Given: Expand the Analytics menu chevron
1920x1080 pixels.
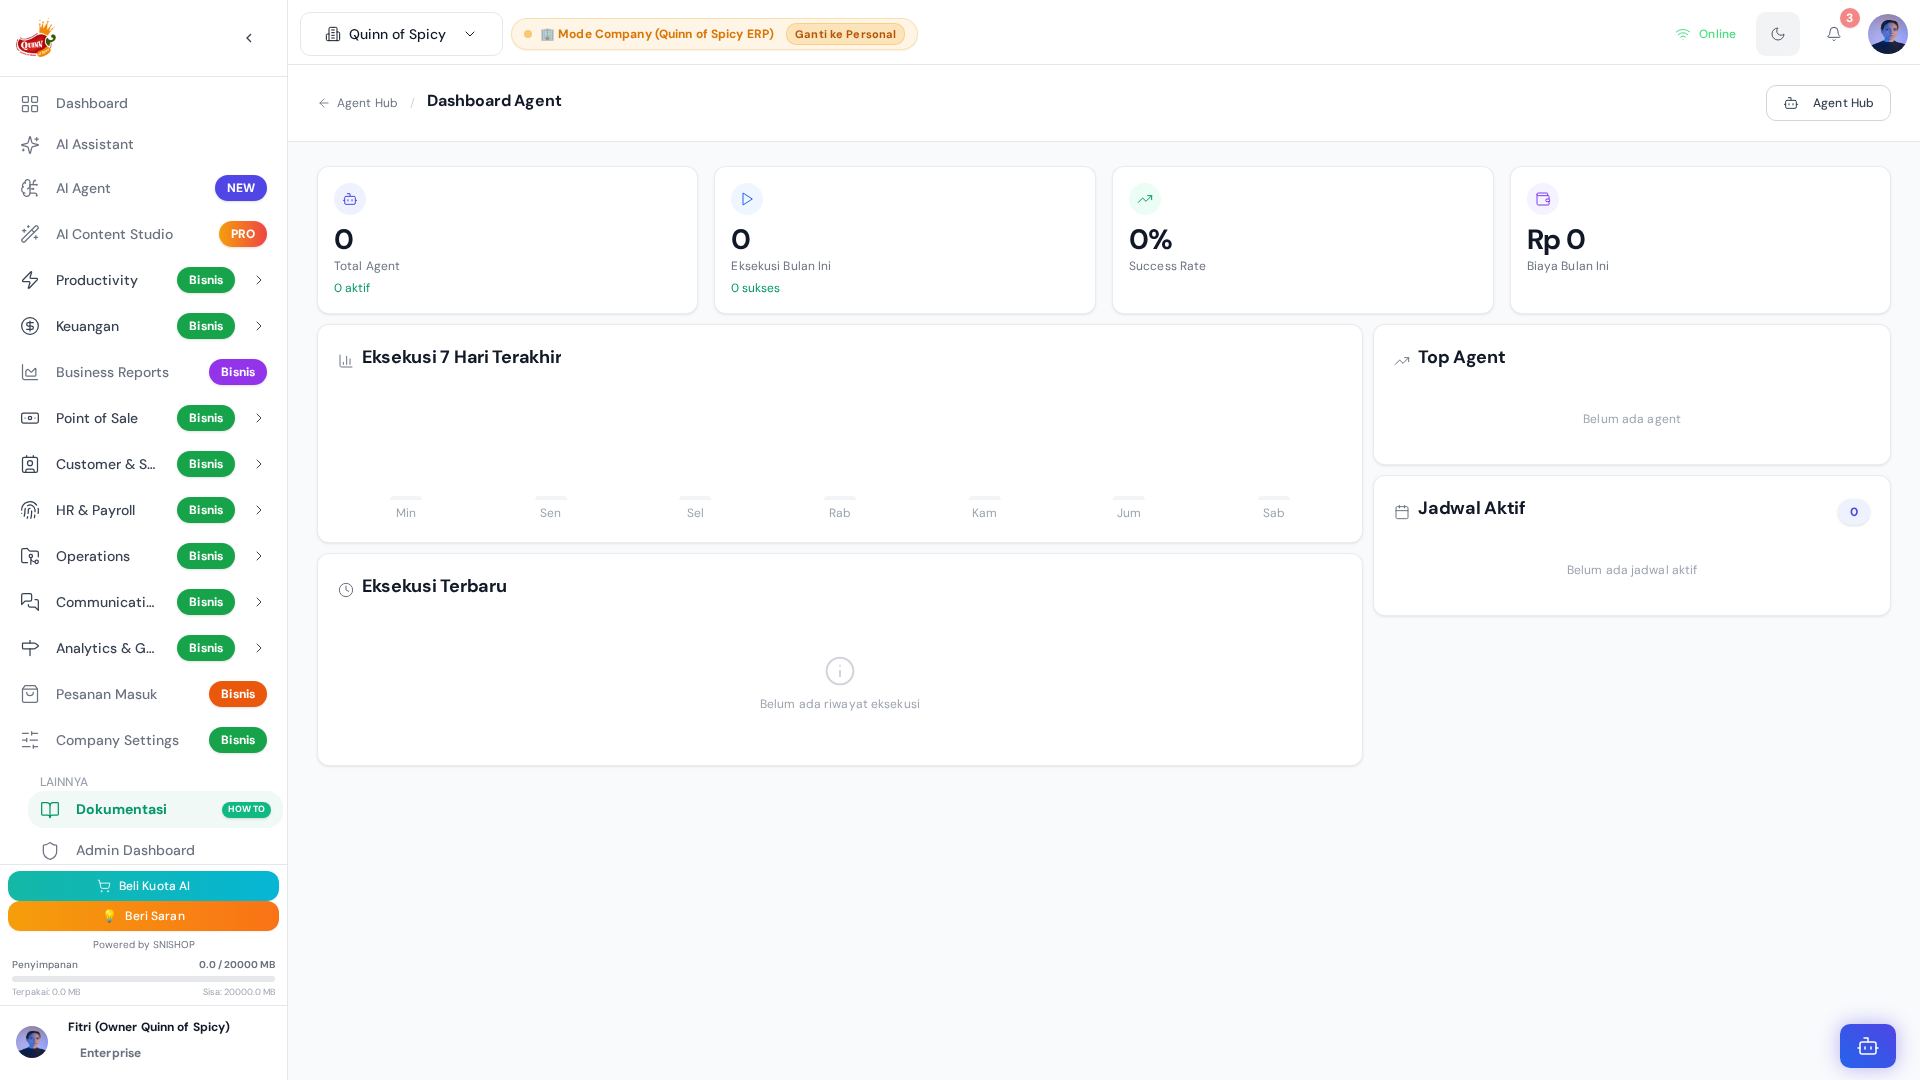Looking at the screenshot, I should pyautogui.click(x=258, y=648).
